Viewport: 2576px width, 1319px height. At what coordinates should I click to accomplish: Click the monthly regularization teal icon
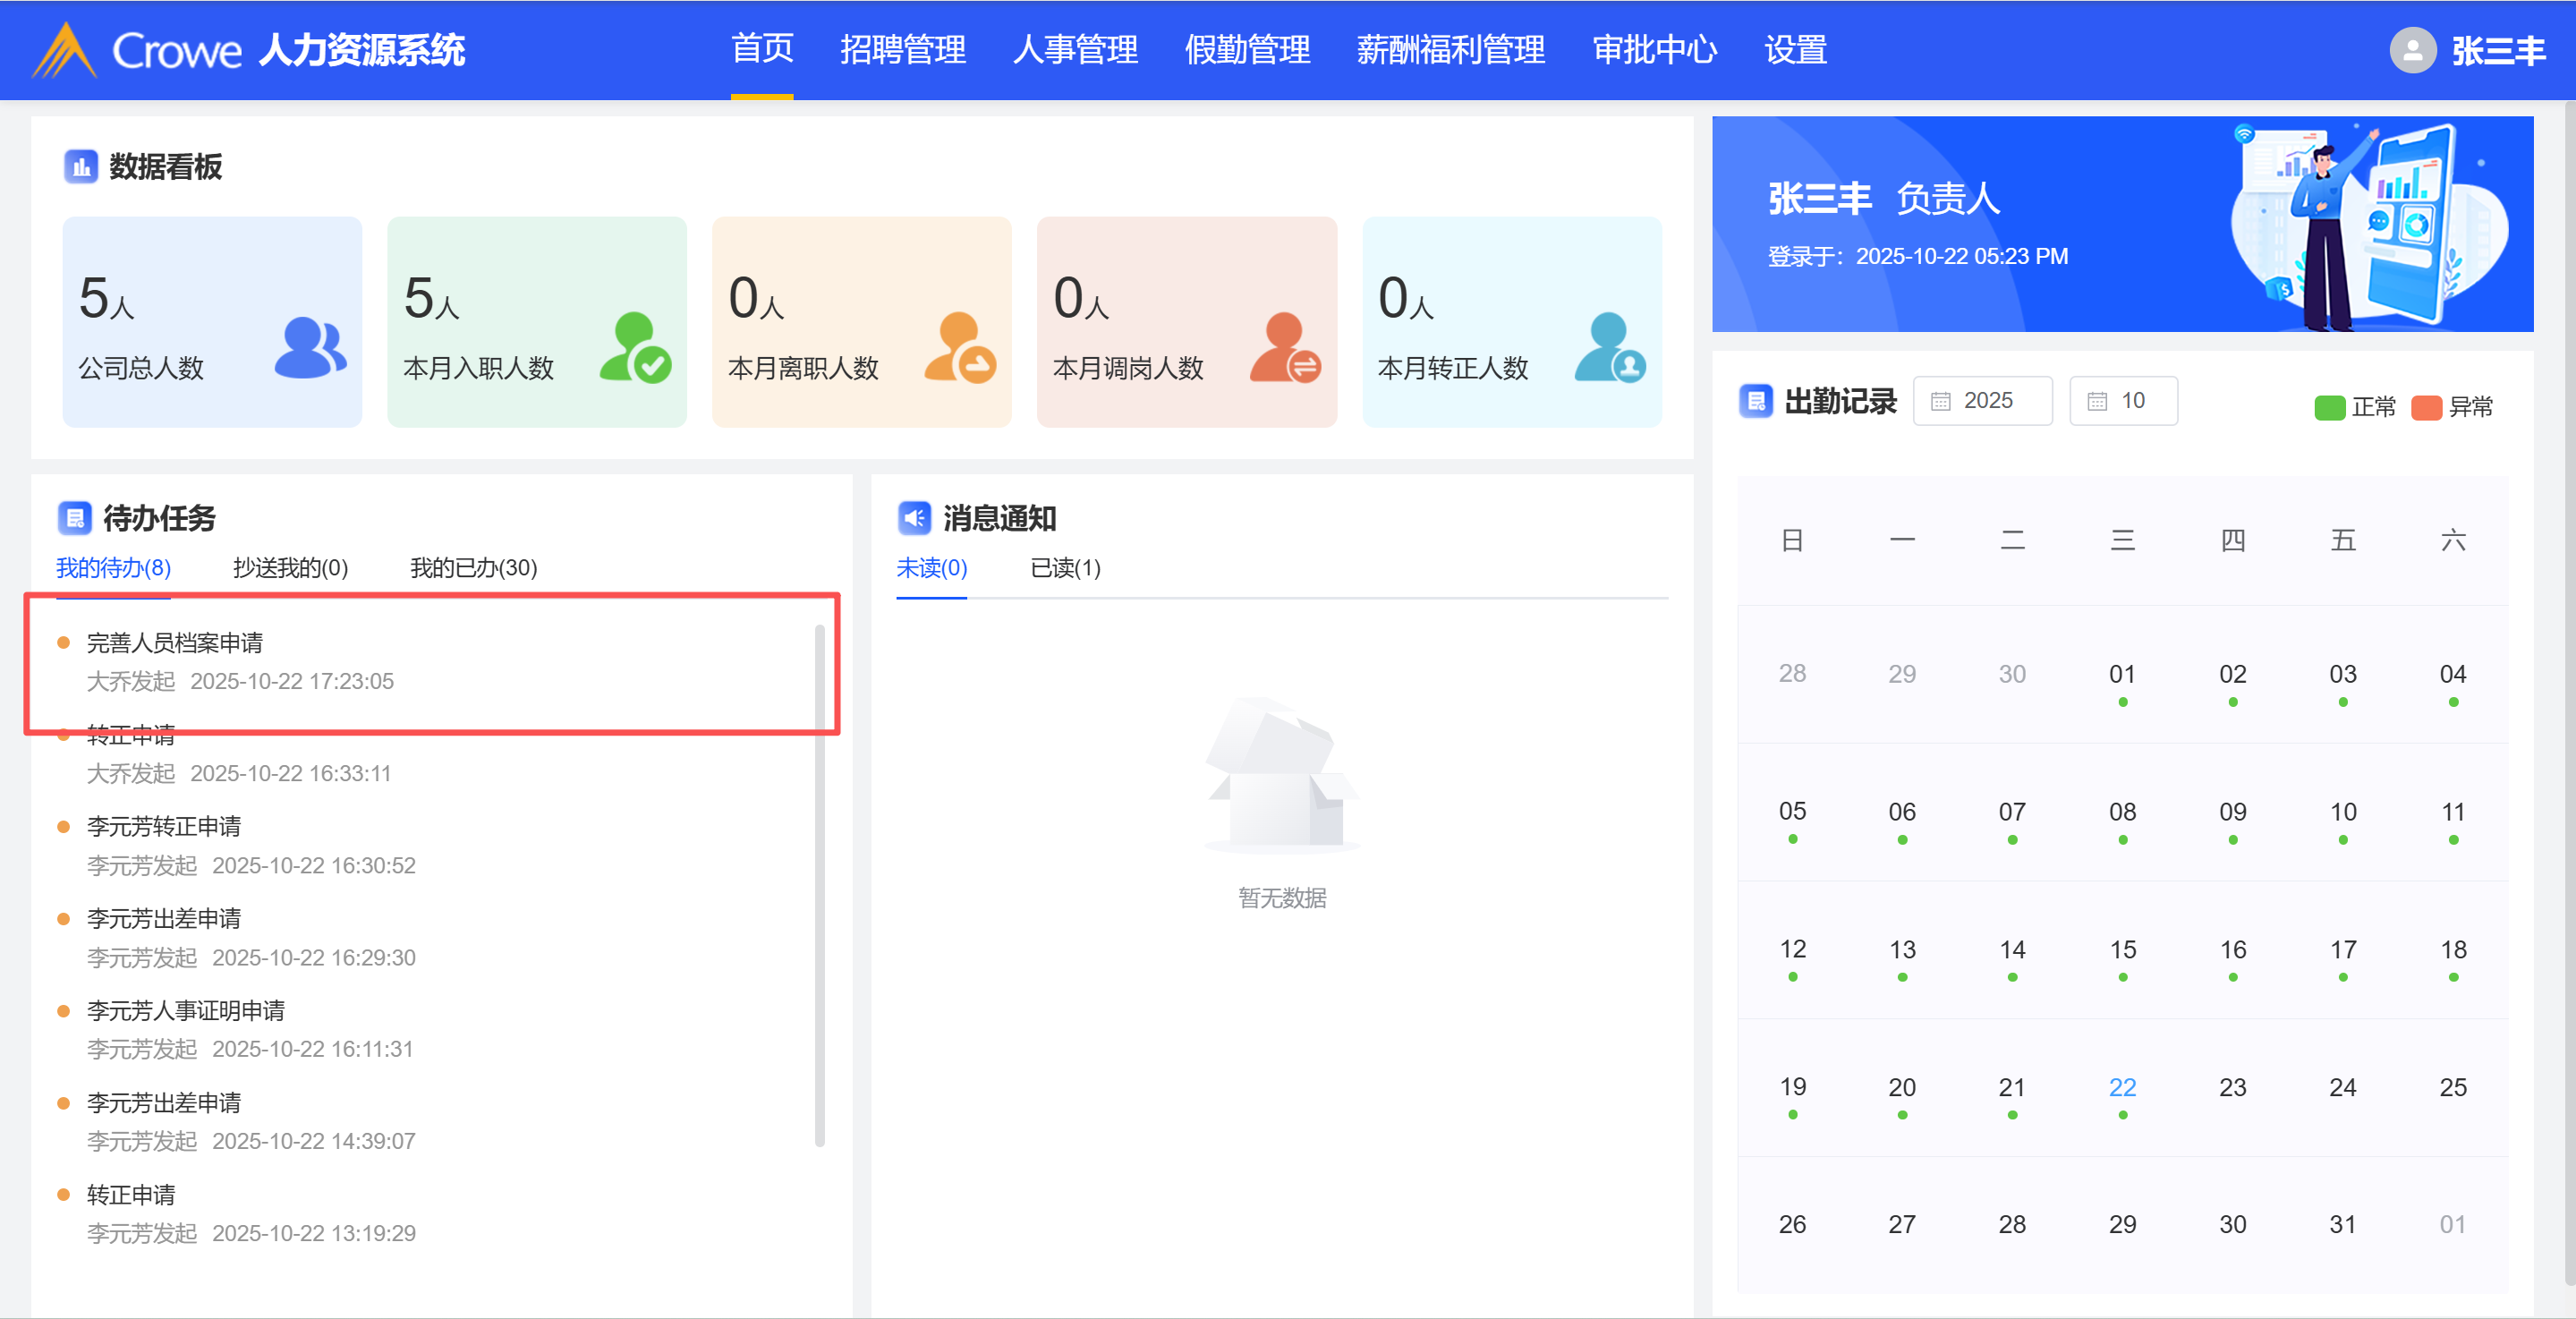point(1610,348)
